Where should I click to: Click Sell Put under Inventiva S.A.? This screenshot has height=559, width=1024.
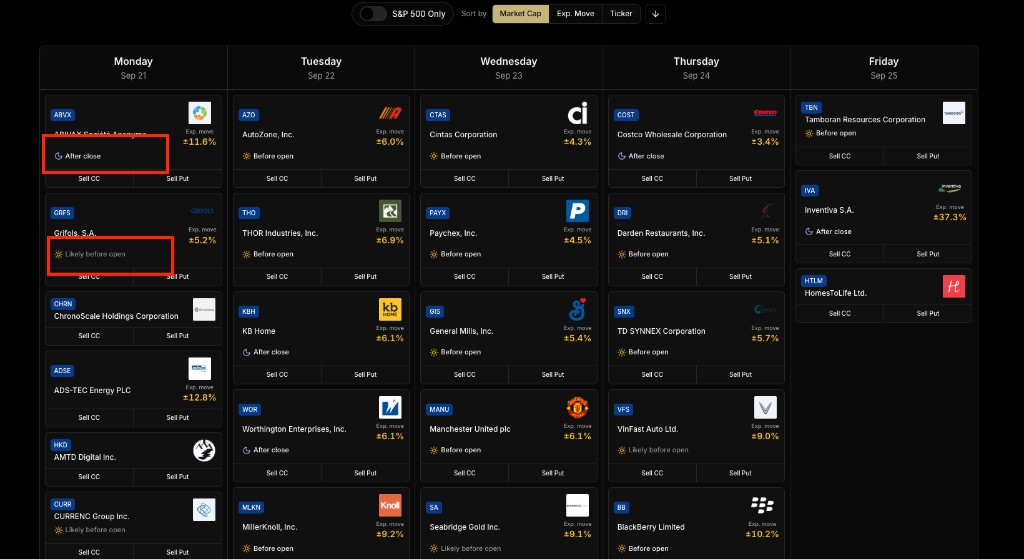point(928,254)
